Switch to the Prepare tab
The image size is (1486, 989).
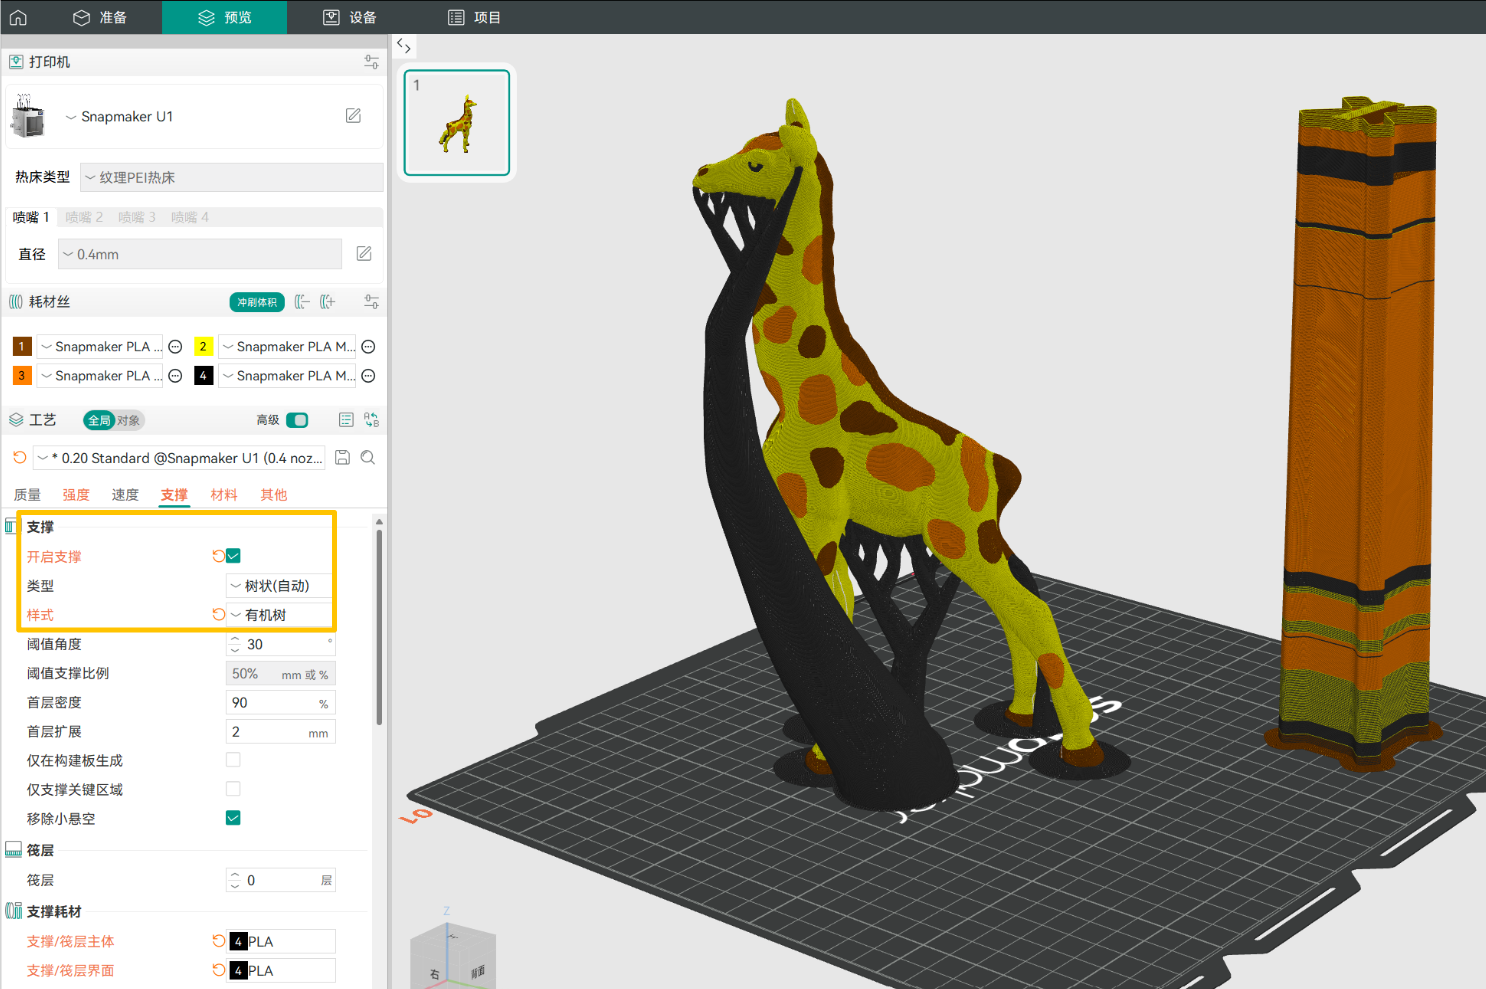pos(100,17)
